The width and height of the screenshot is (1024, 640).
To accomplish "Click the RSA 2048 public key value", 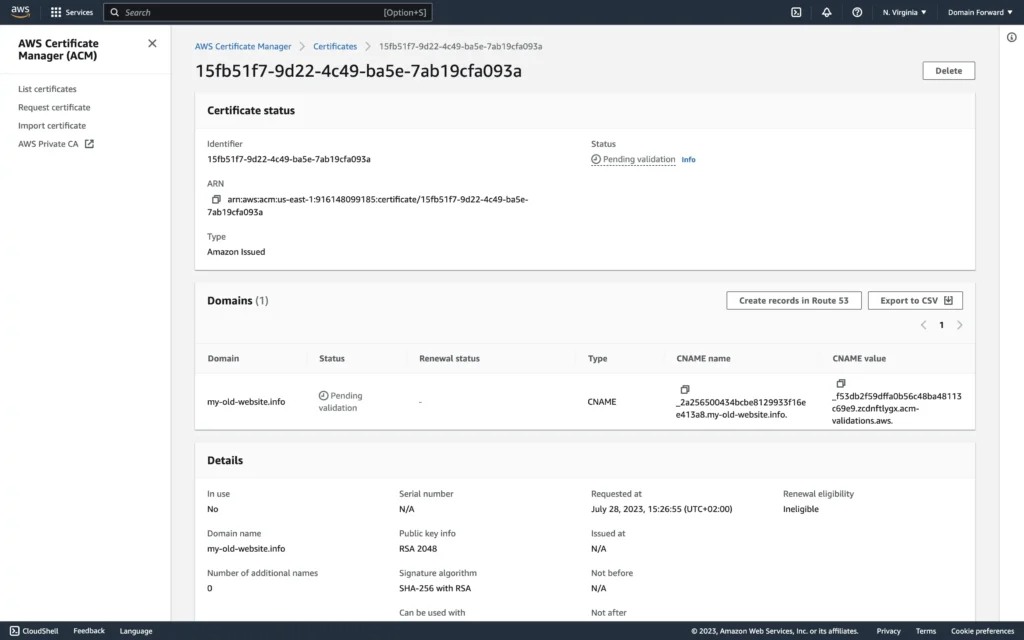I will pos(418,549).
